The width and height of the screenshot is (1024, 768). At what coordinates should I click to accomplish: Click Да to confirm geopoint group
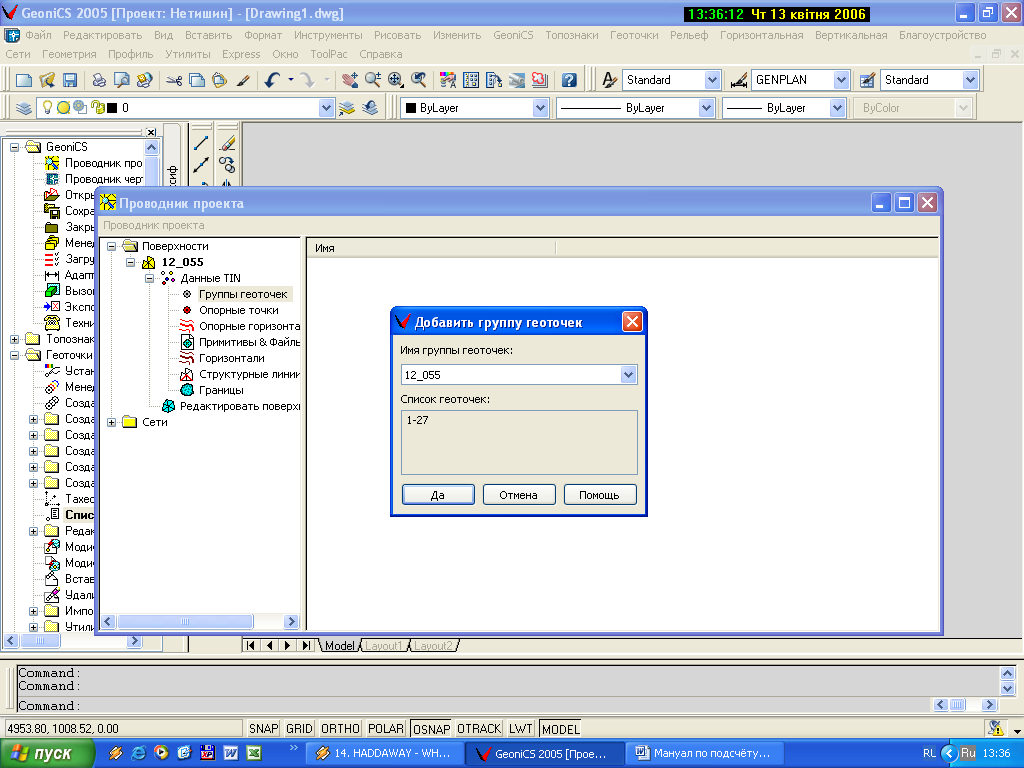[x=438, y=495]
